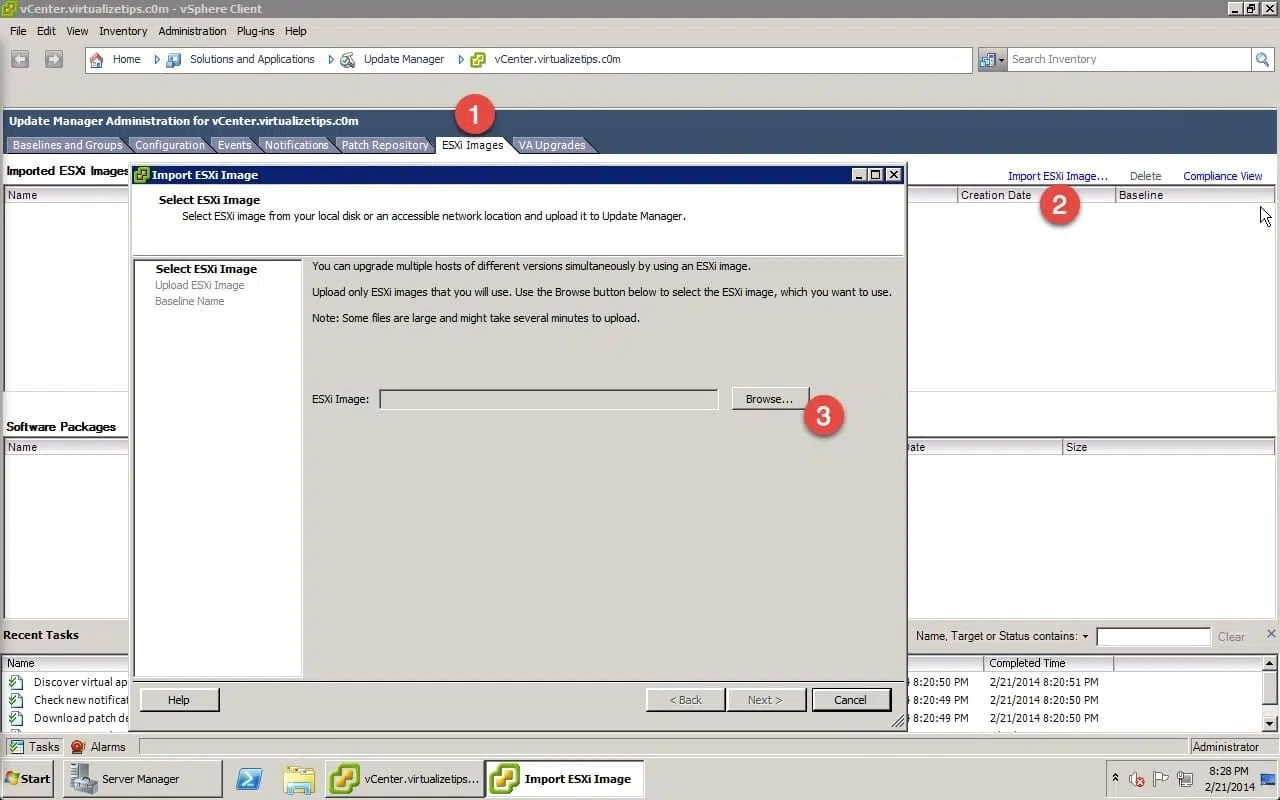Click the 'Discover virtual ap' task status icon
The width and height of the screenshot is (1280, 800).
tap(16, 682)
